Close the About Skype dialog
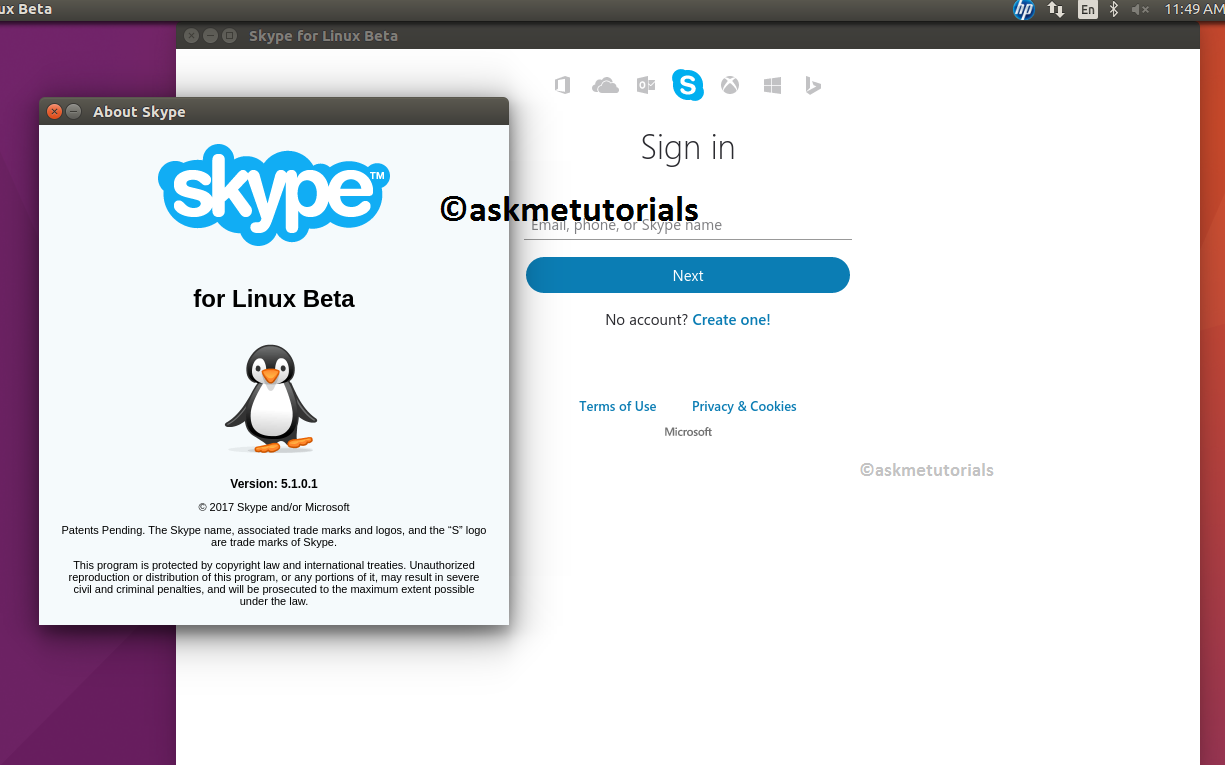This screenshot has width=1225, height=765. [x=55, y=111]
